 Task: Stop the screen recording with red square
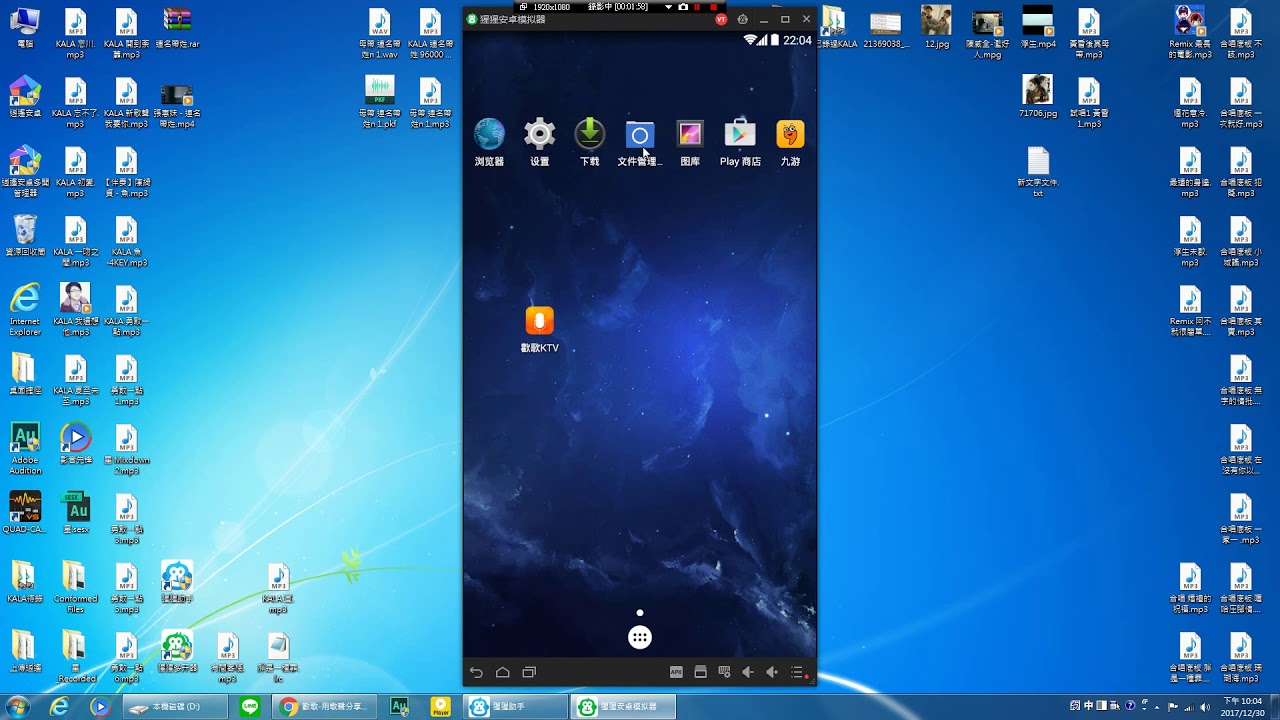click(x=713, y=6)
